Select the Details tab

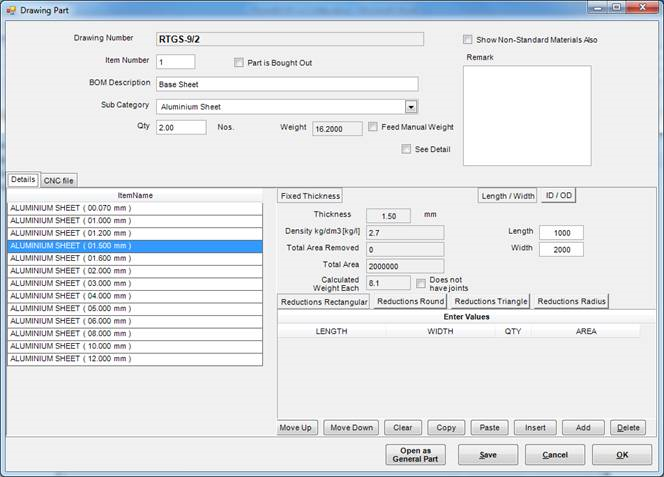tap(23, 180)
